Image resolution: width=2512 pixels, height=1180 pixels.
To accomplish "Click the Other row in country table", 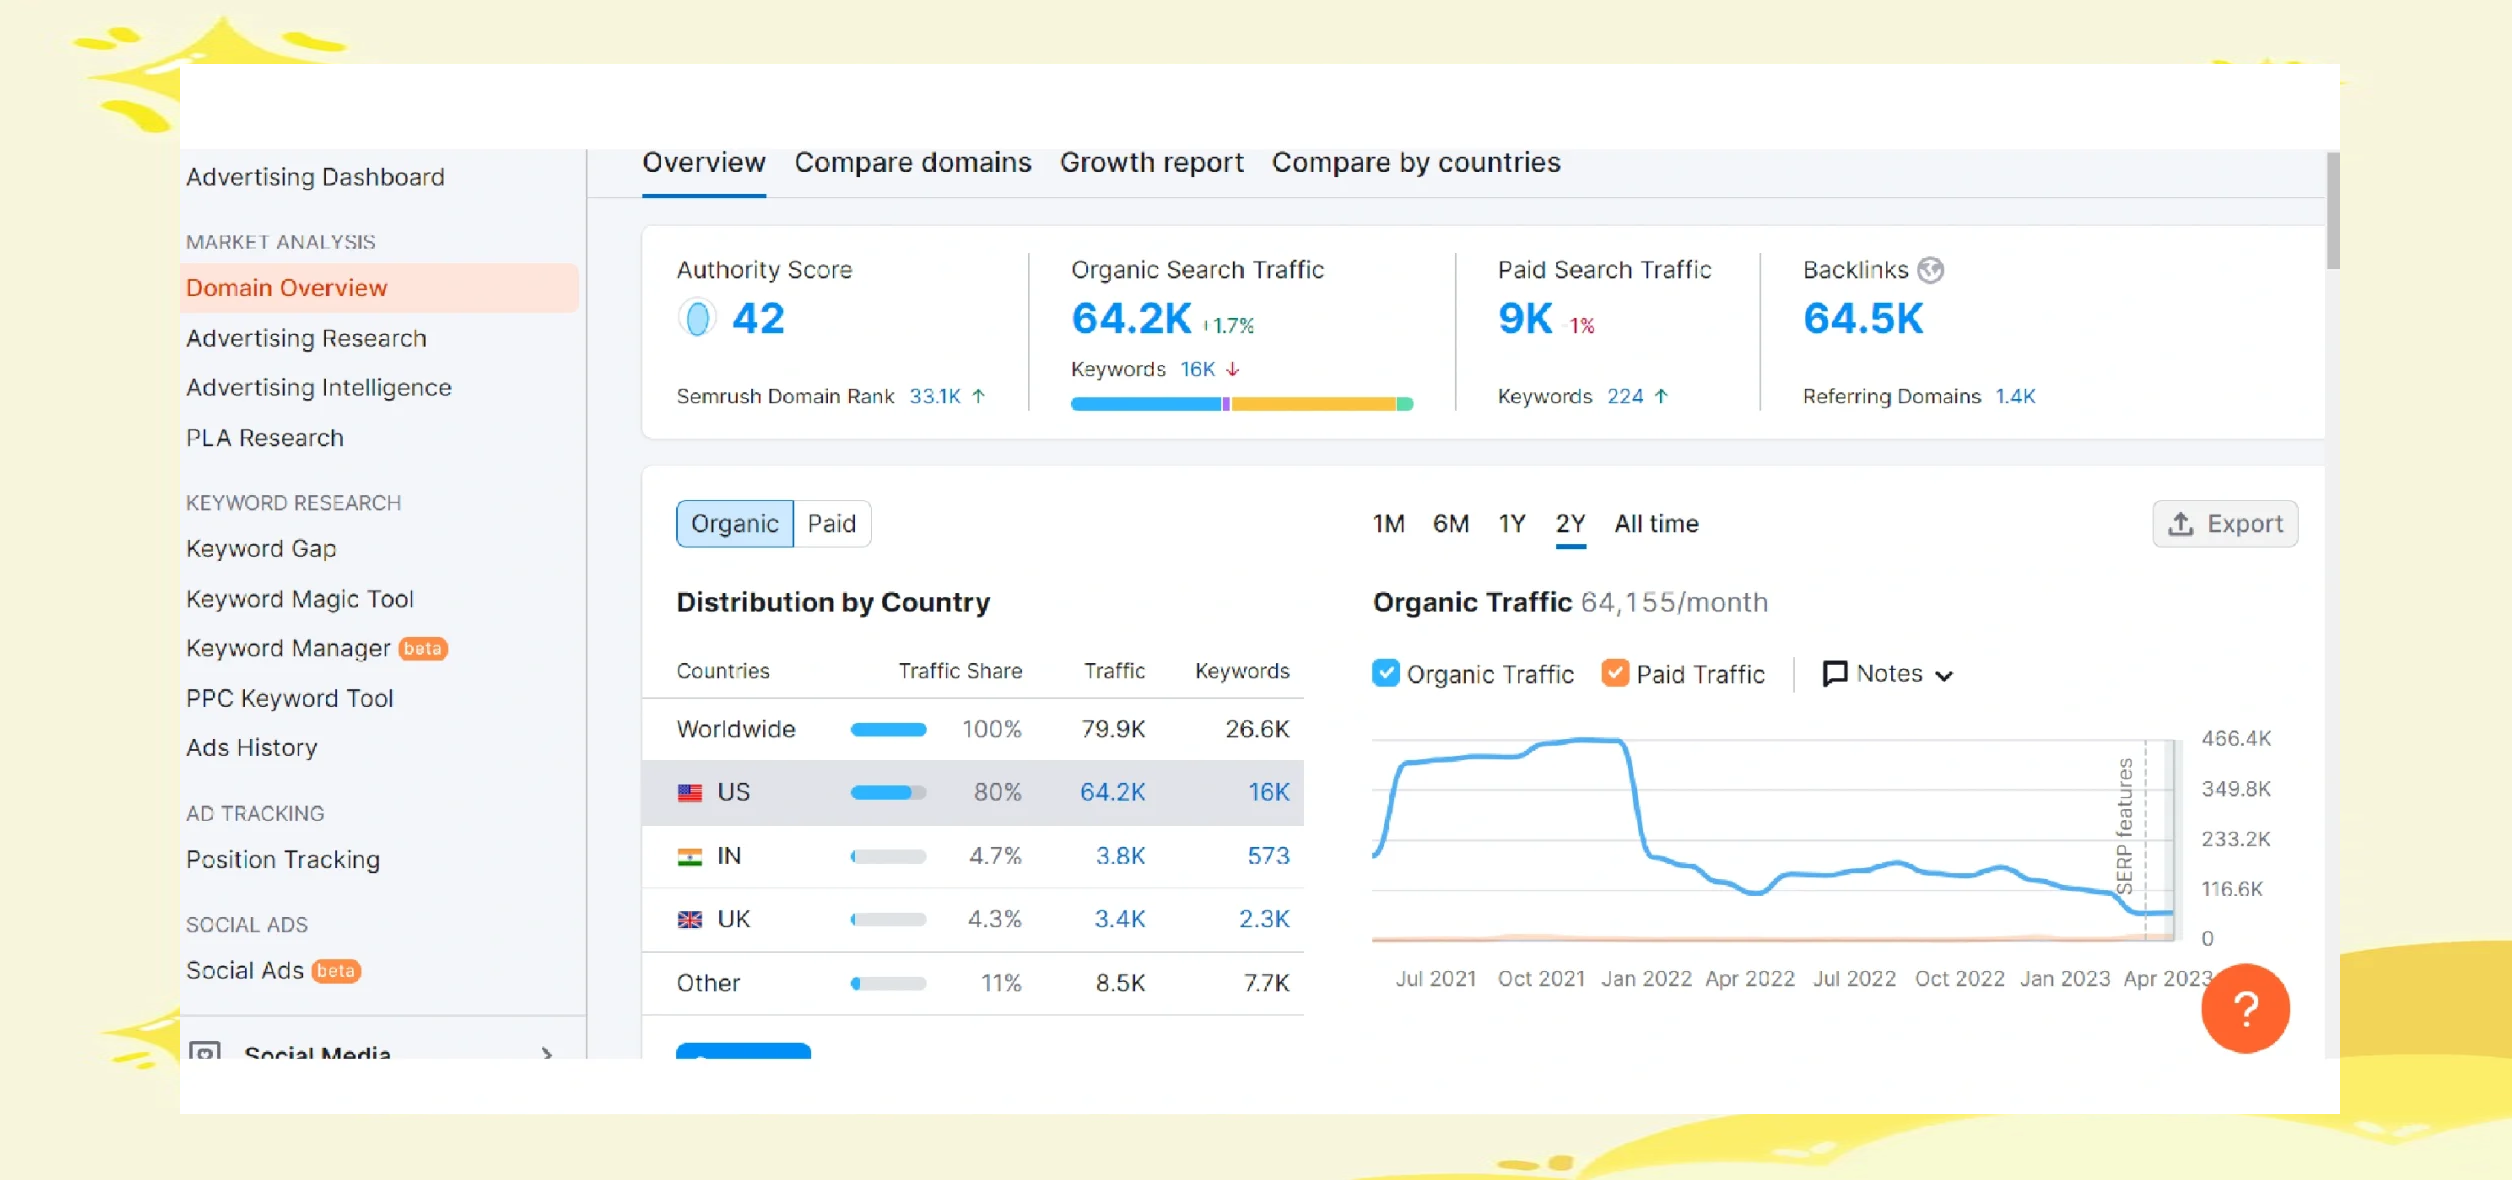I will point(973,984).
